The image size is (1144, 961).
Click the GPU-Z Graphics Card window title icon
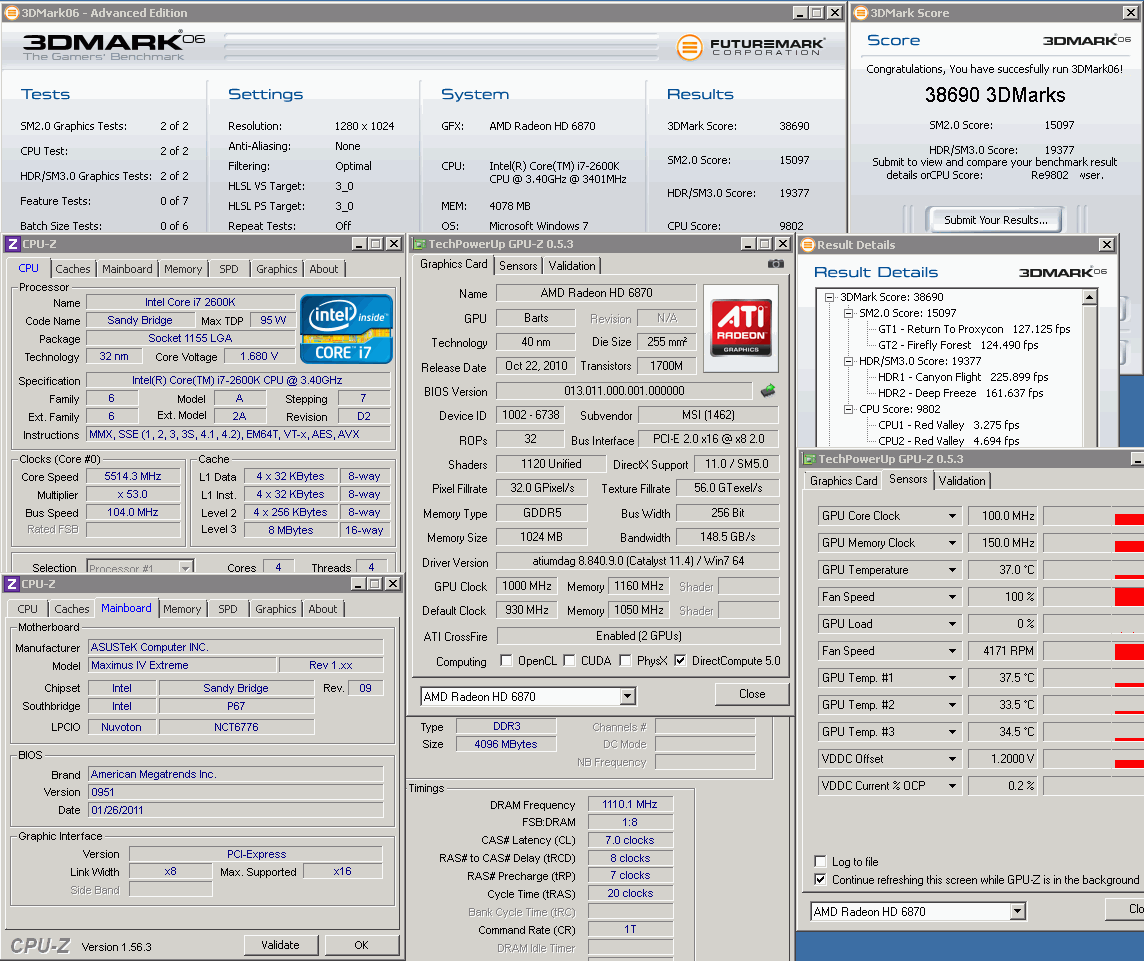(420, 244)
